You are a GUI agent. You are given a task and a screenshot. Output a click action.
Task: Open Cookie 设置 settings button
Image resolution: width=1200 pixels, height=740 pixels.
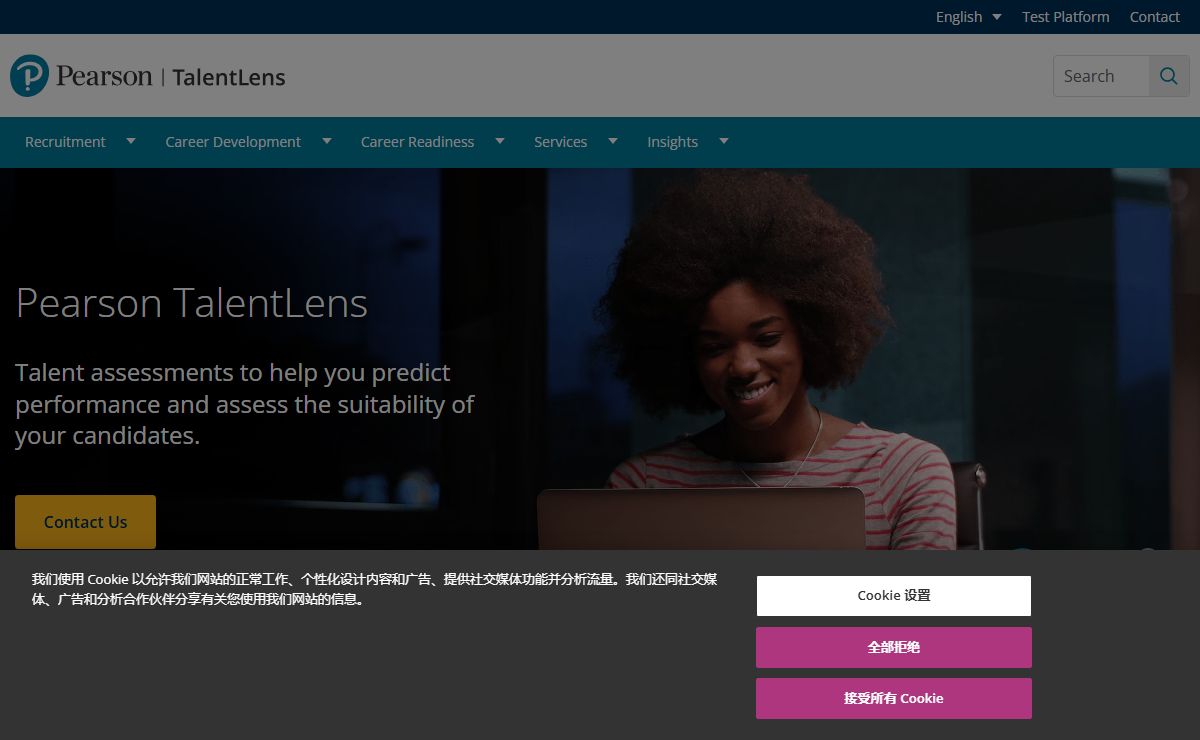[894, 596]
